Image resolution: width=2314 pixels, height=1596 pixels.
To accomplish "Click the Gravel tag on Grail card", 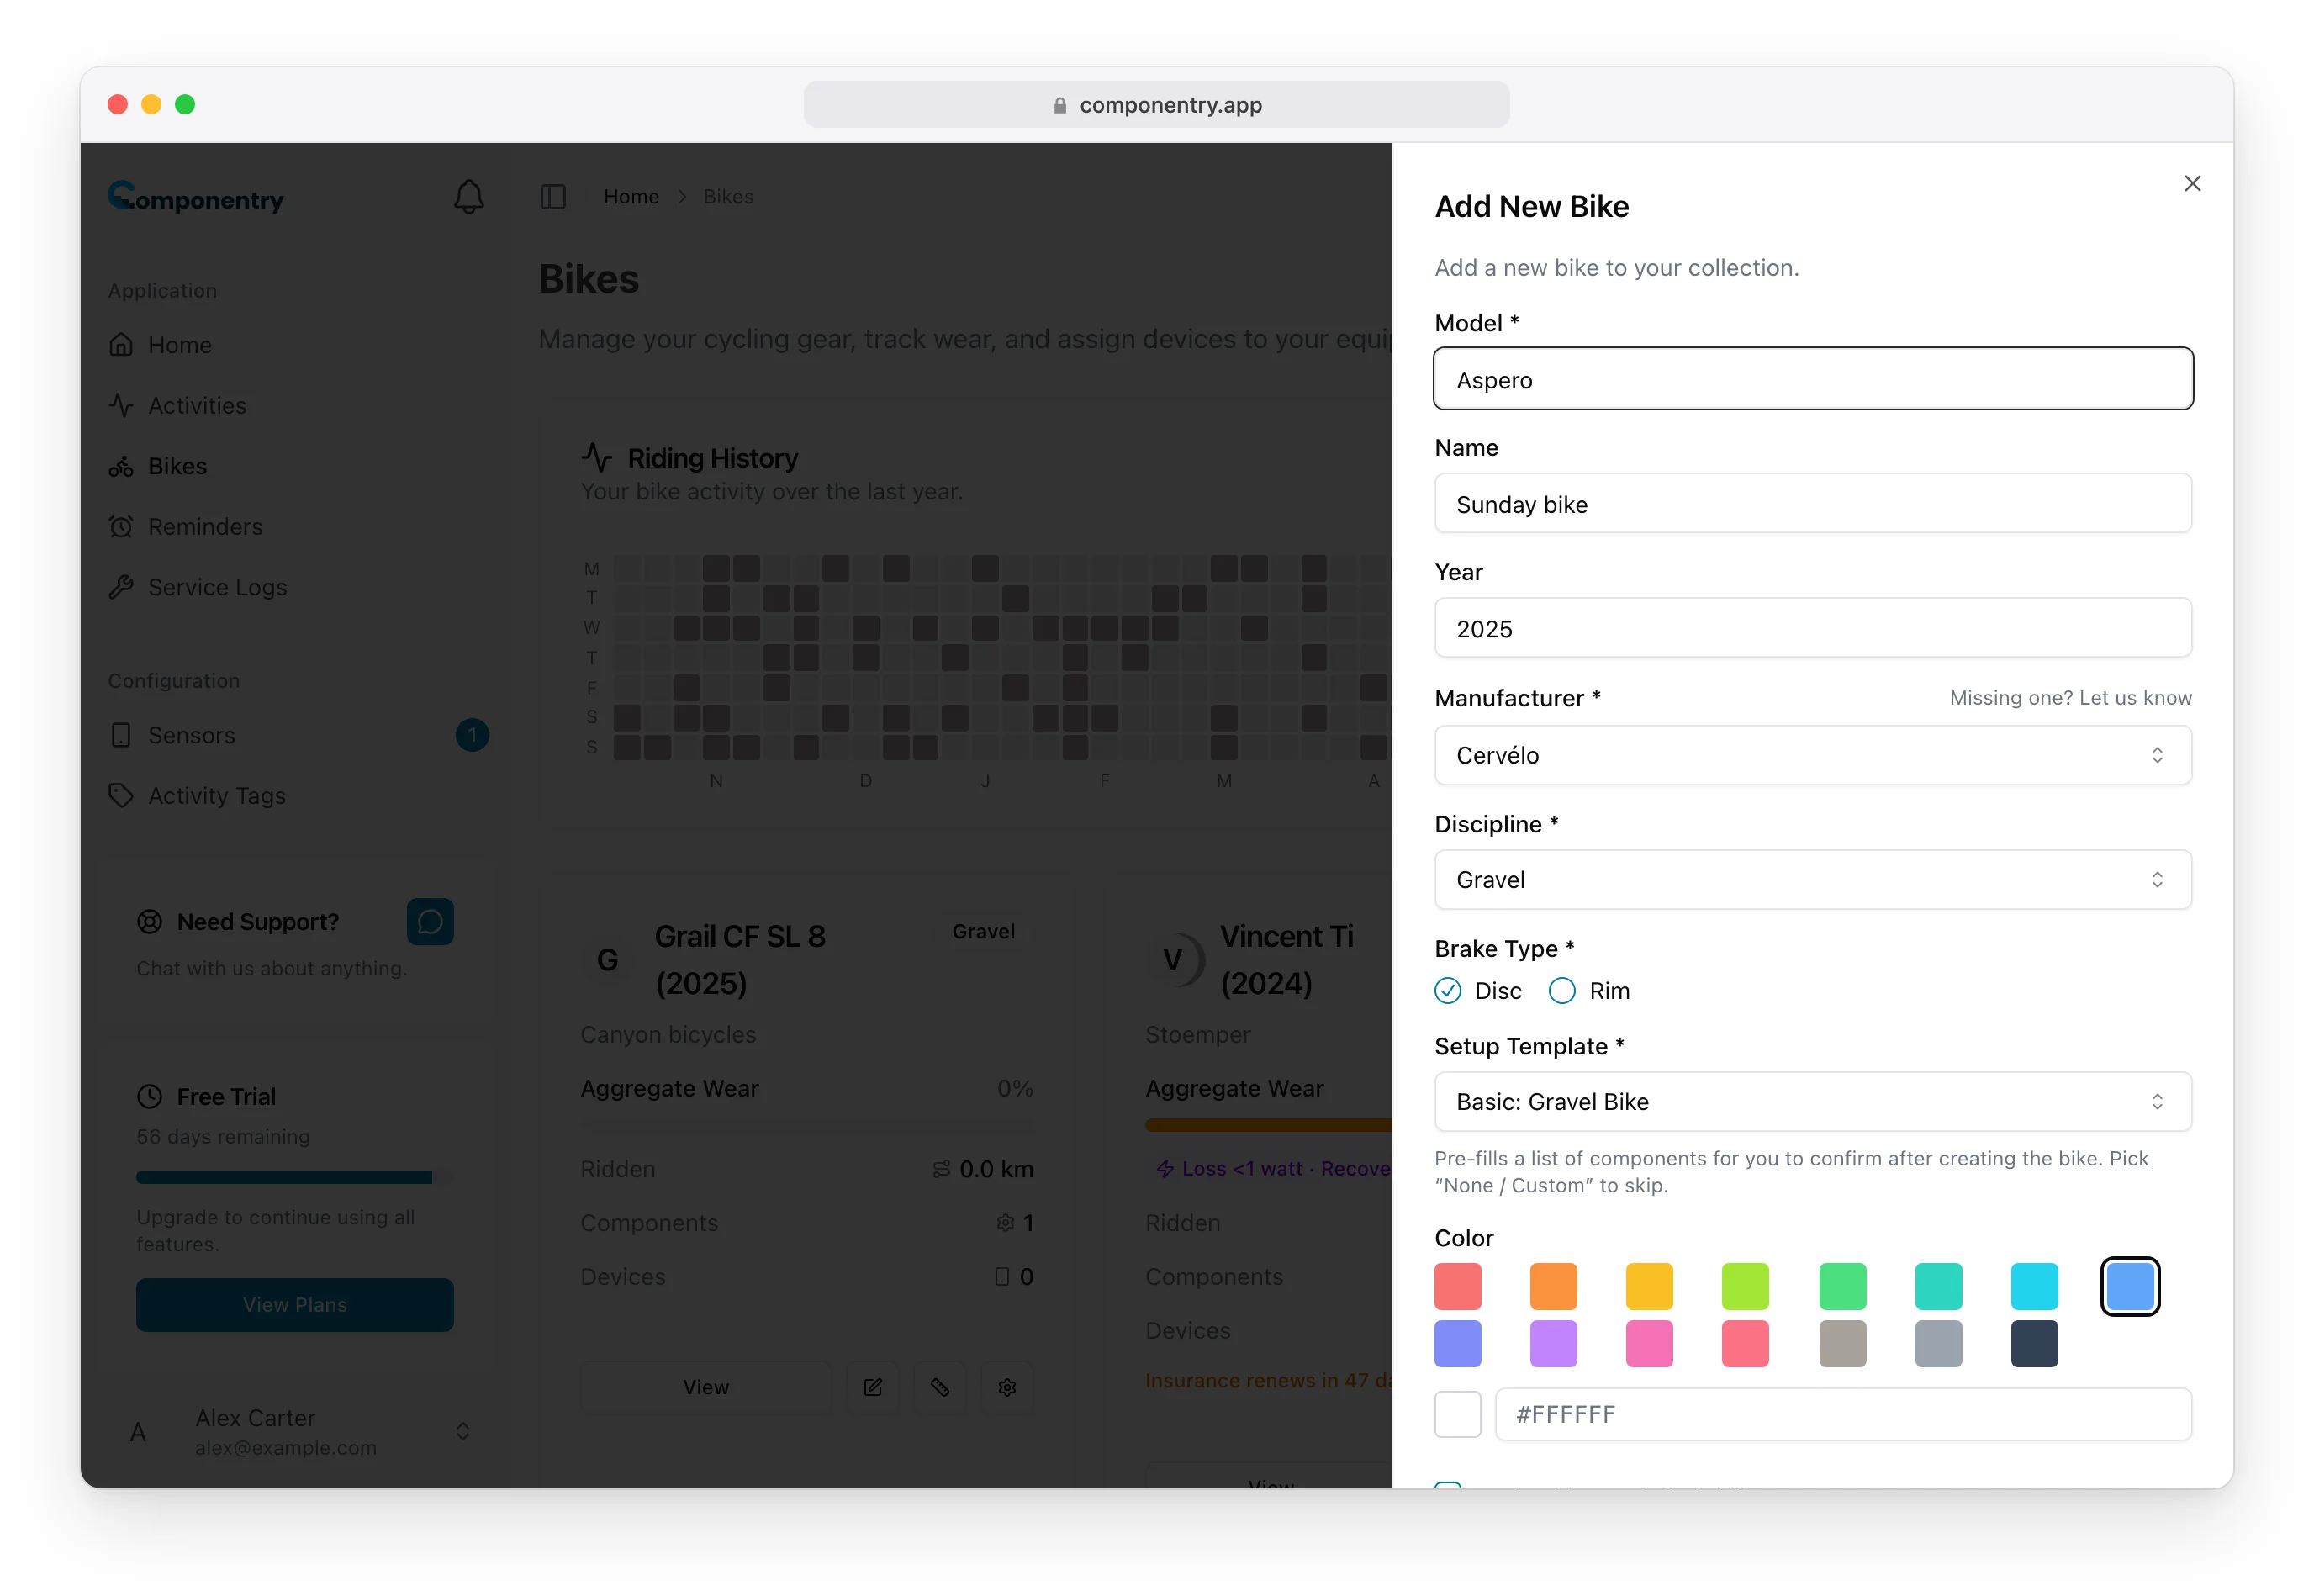I will click(x=983, y=932).
